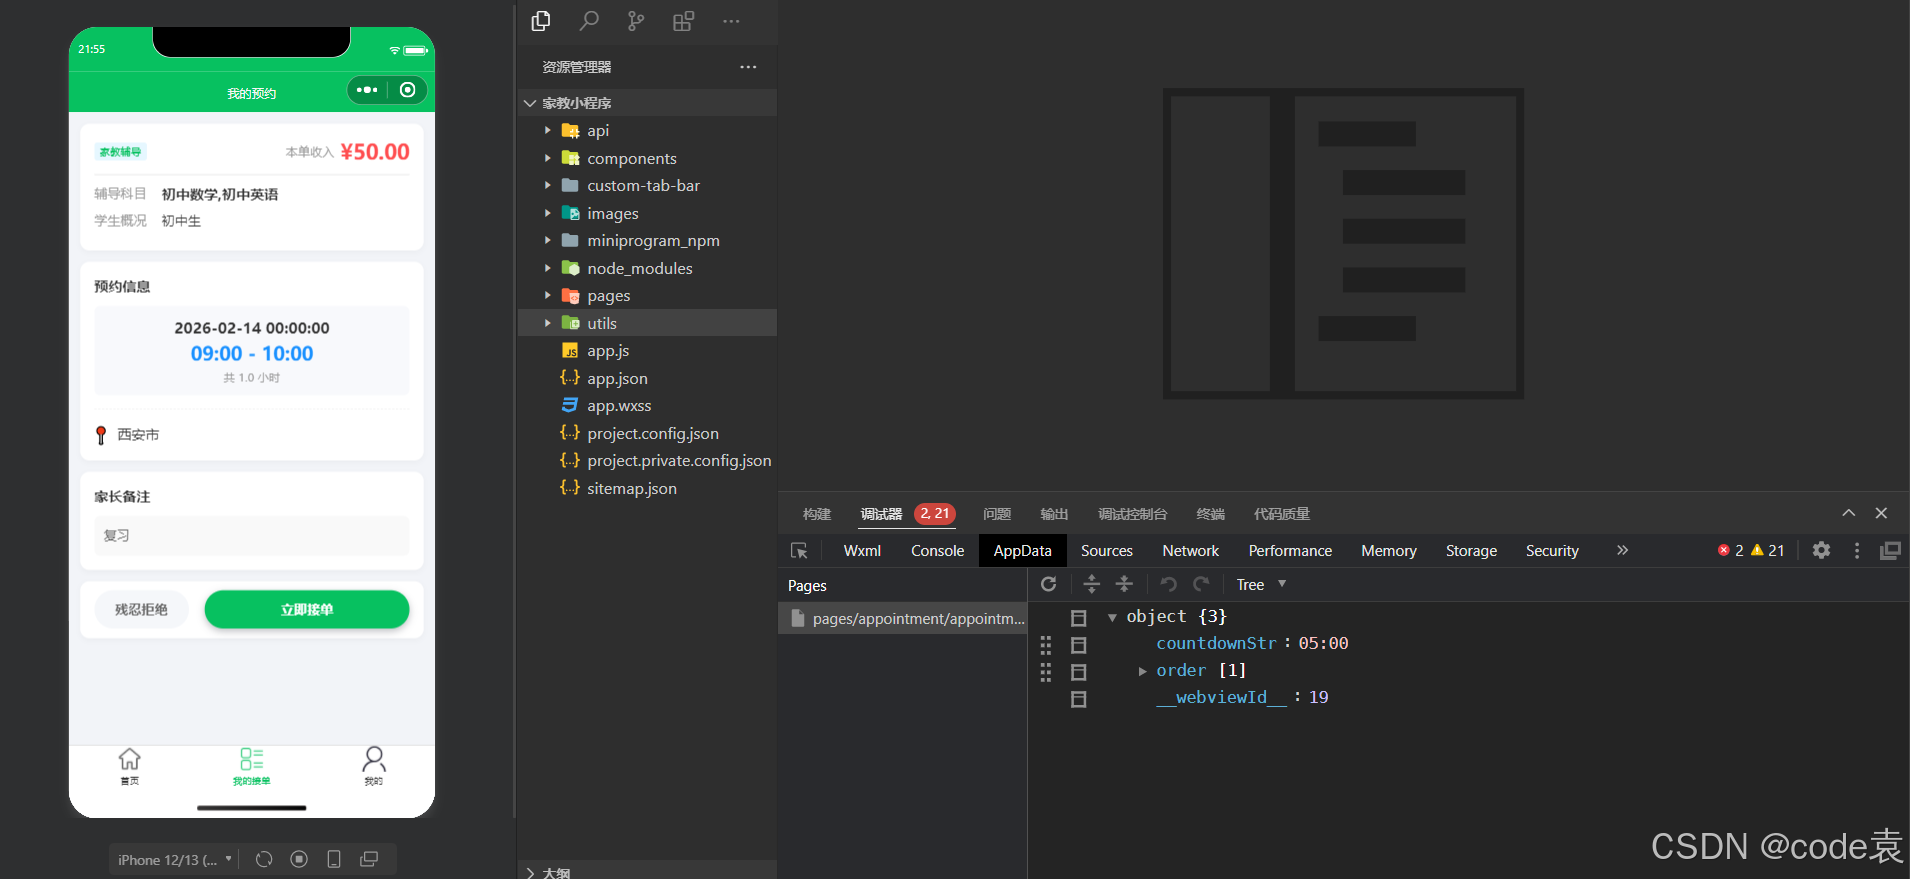
Task: Open the 构建 build tab
Action: pyautogui.click(x=817, y=514)
